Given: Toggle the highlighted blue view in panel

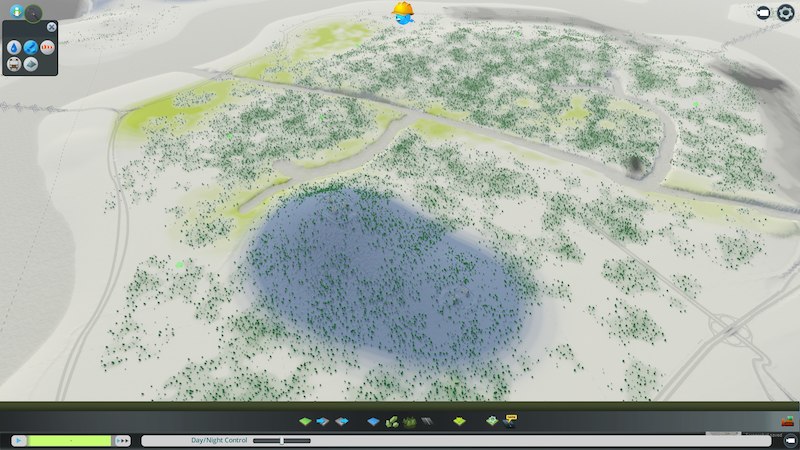Looking at the screenshot, I should [x=30, y=47].
